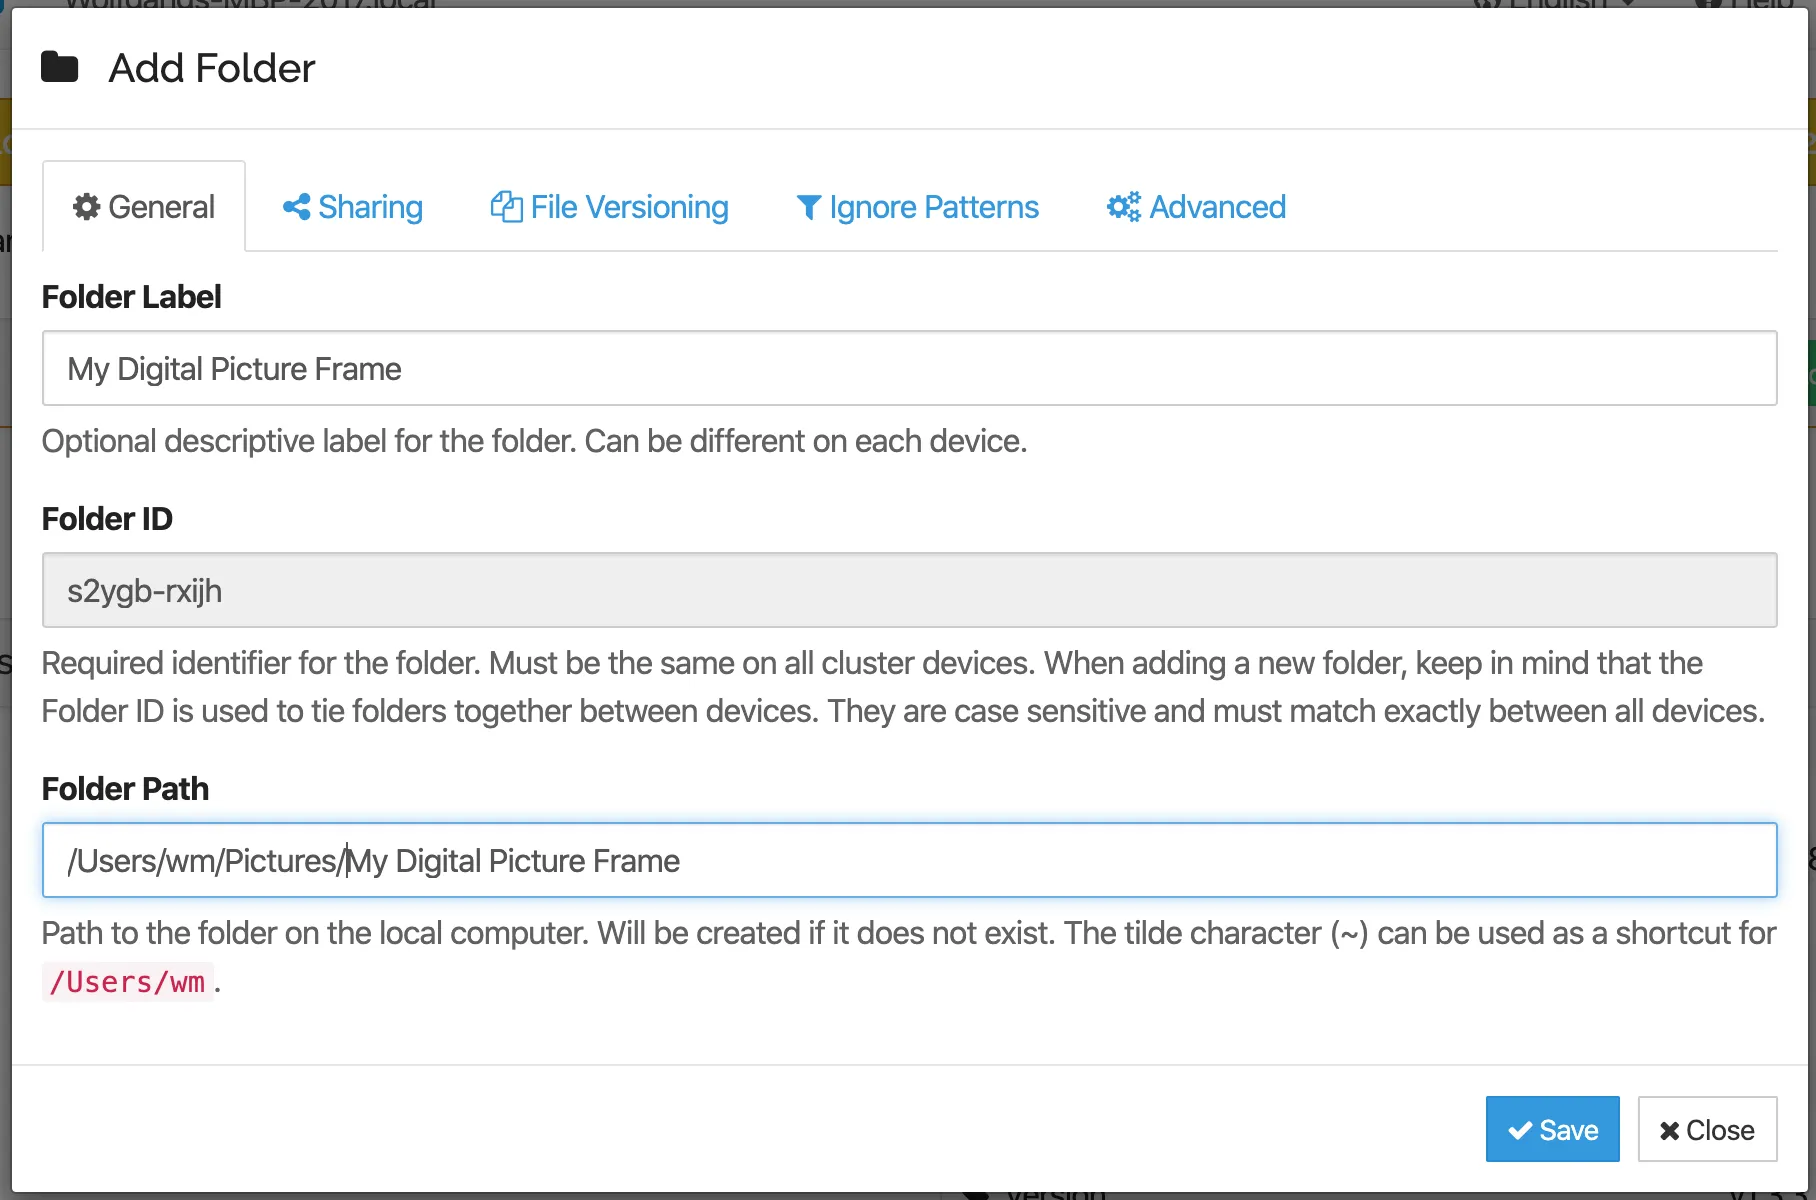Close the Add Folder dialog
This screenshot has width=1816, height=1200.
pyautogui.click(x=1707, y=1129)
